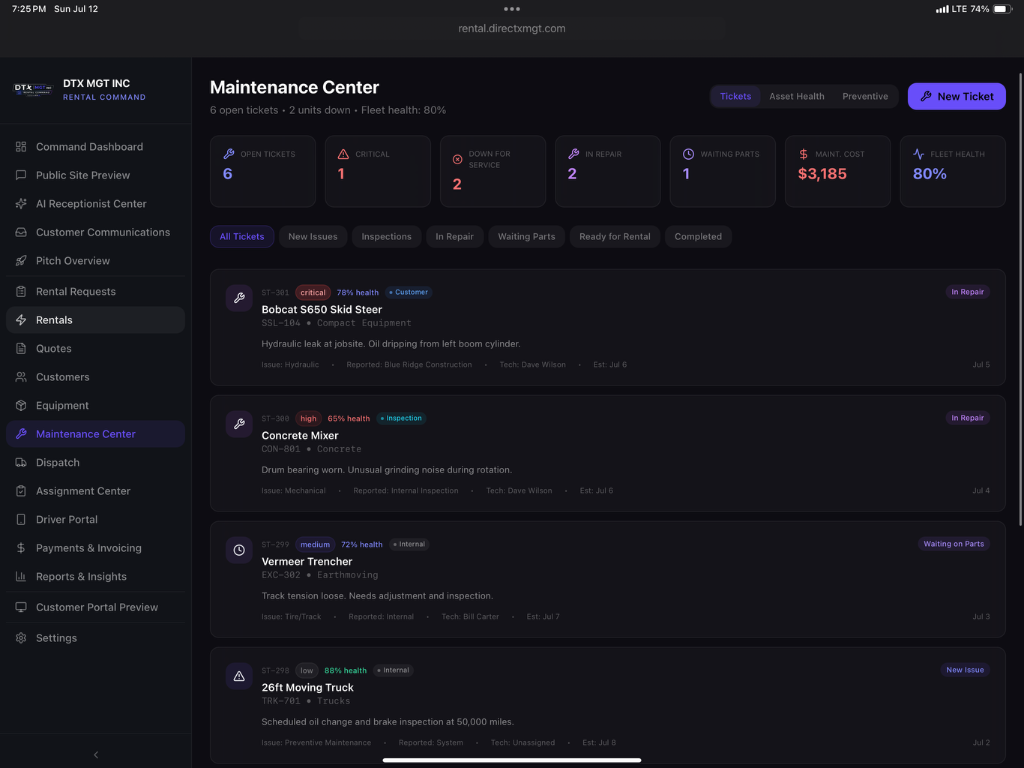This screenshot has width=1024, height=768.
Task: Open the Driver Portal page
Action: click(x=95, y=520)
